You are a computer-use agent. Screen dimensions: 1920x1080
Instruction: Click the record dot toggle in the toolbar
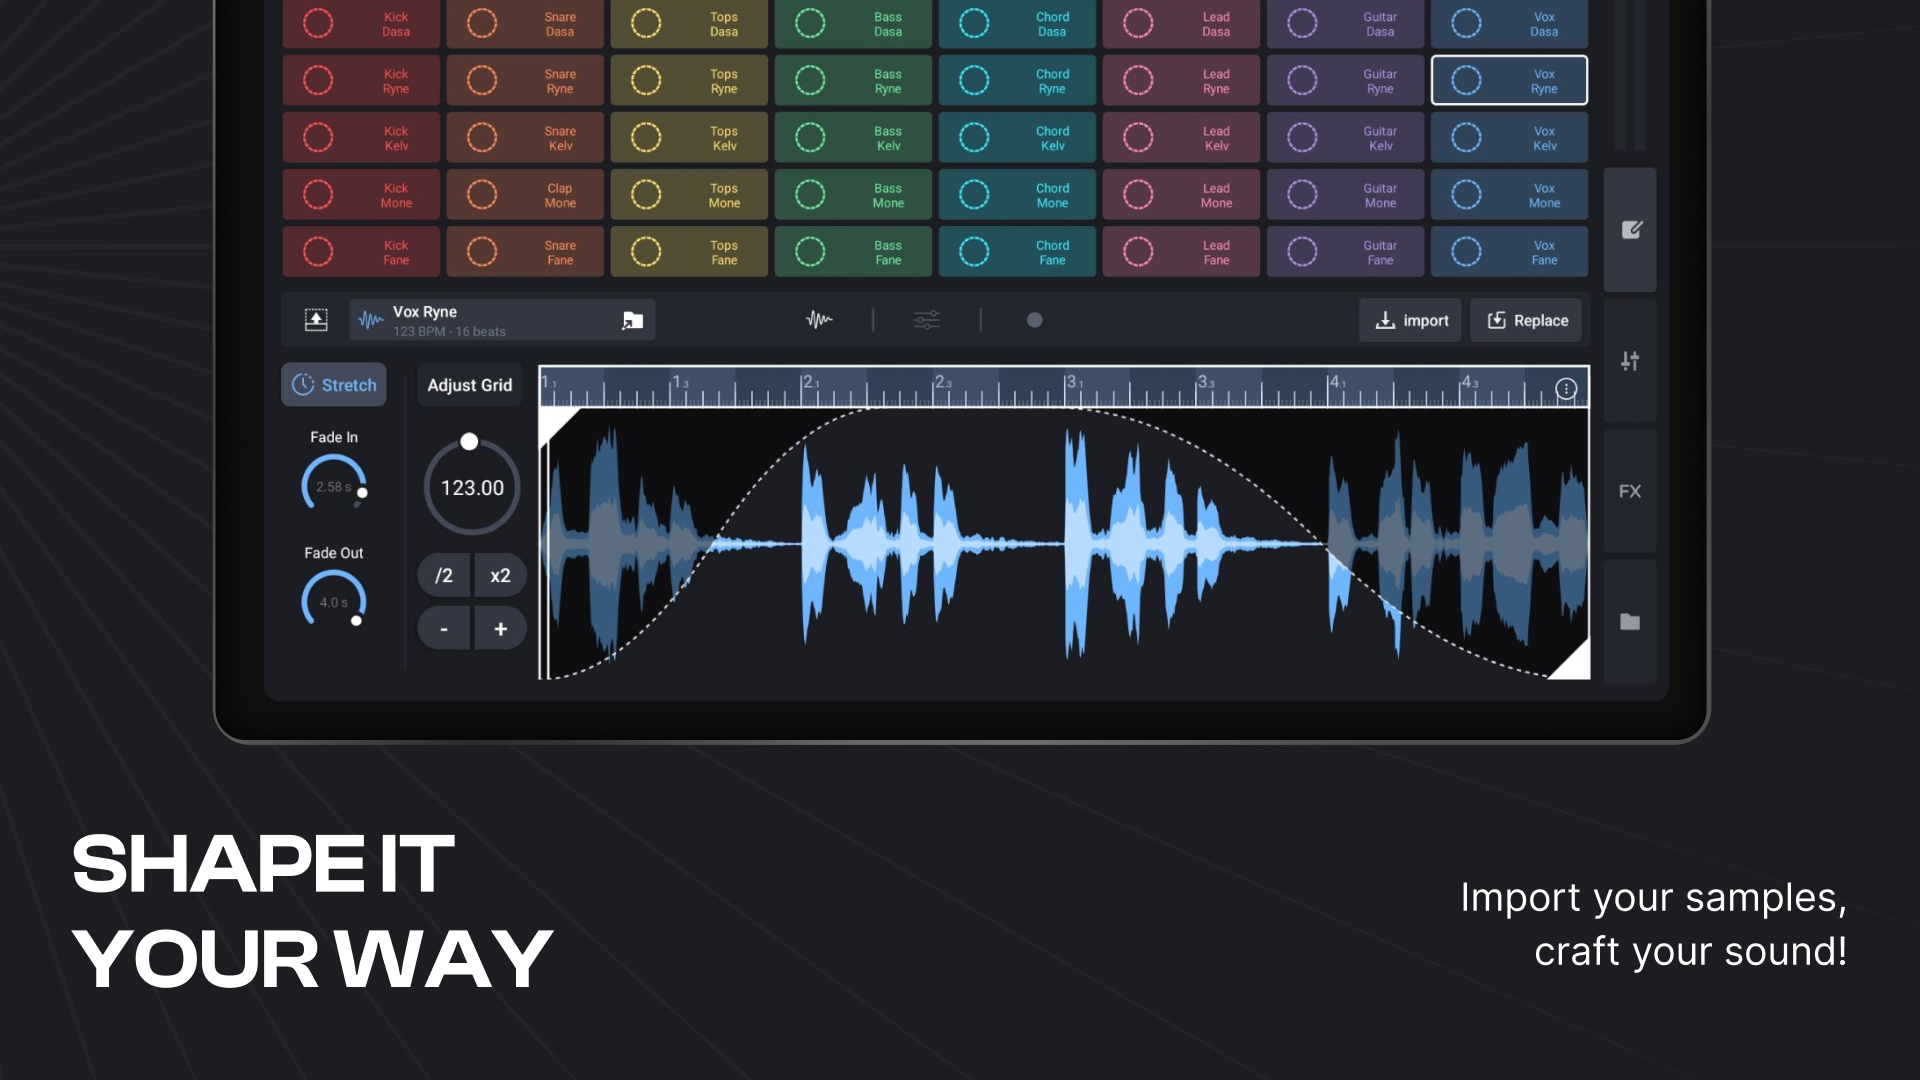pyautogui.click(x=1035, y=320)
